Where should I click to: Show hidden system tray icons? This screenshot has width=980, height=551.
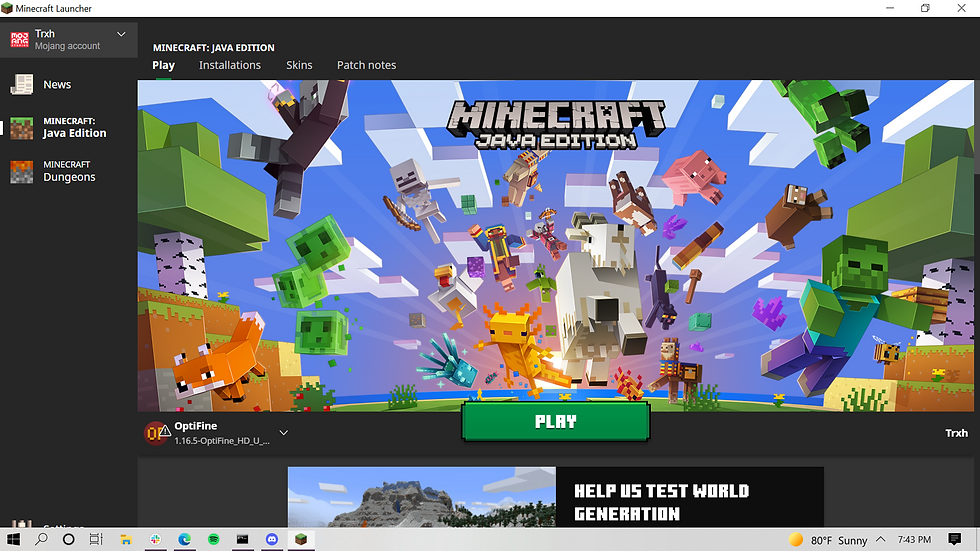(881, 539)
